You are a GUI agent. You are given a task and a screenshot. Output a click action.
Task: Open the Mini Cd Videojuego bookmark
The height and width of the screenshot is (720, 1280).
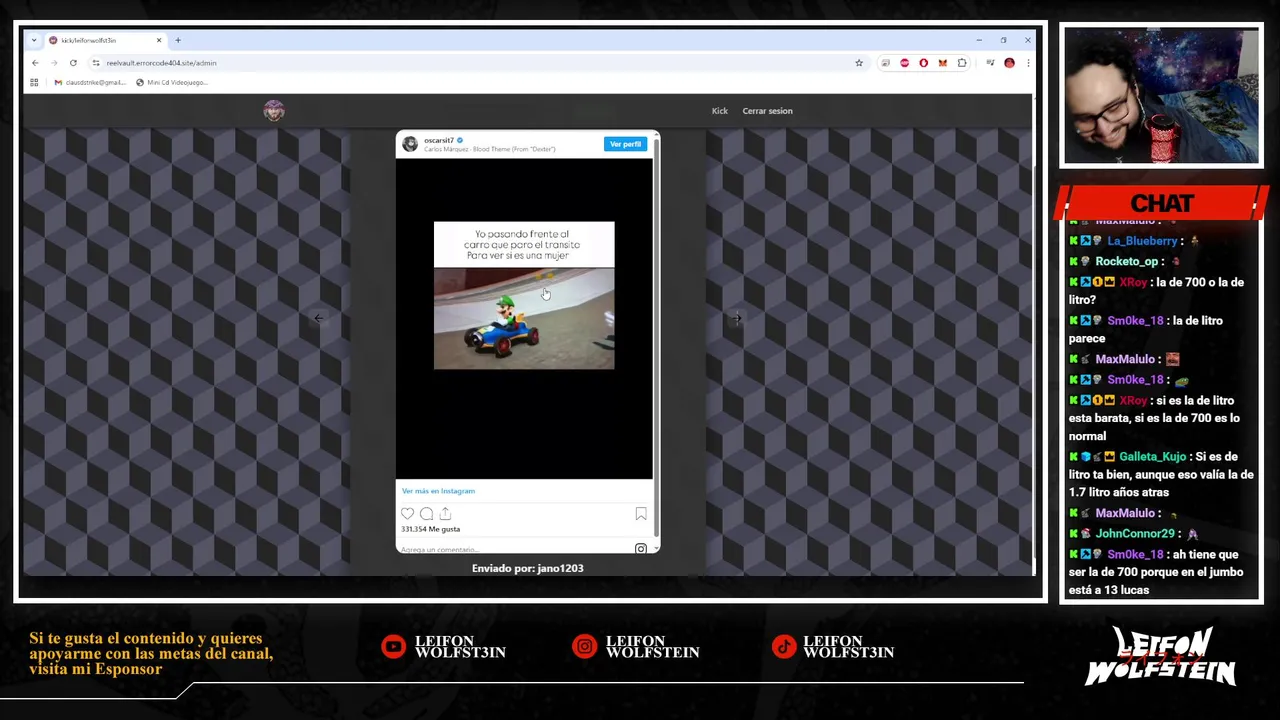pyautogui.click(x=172, y=82)
